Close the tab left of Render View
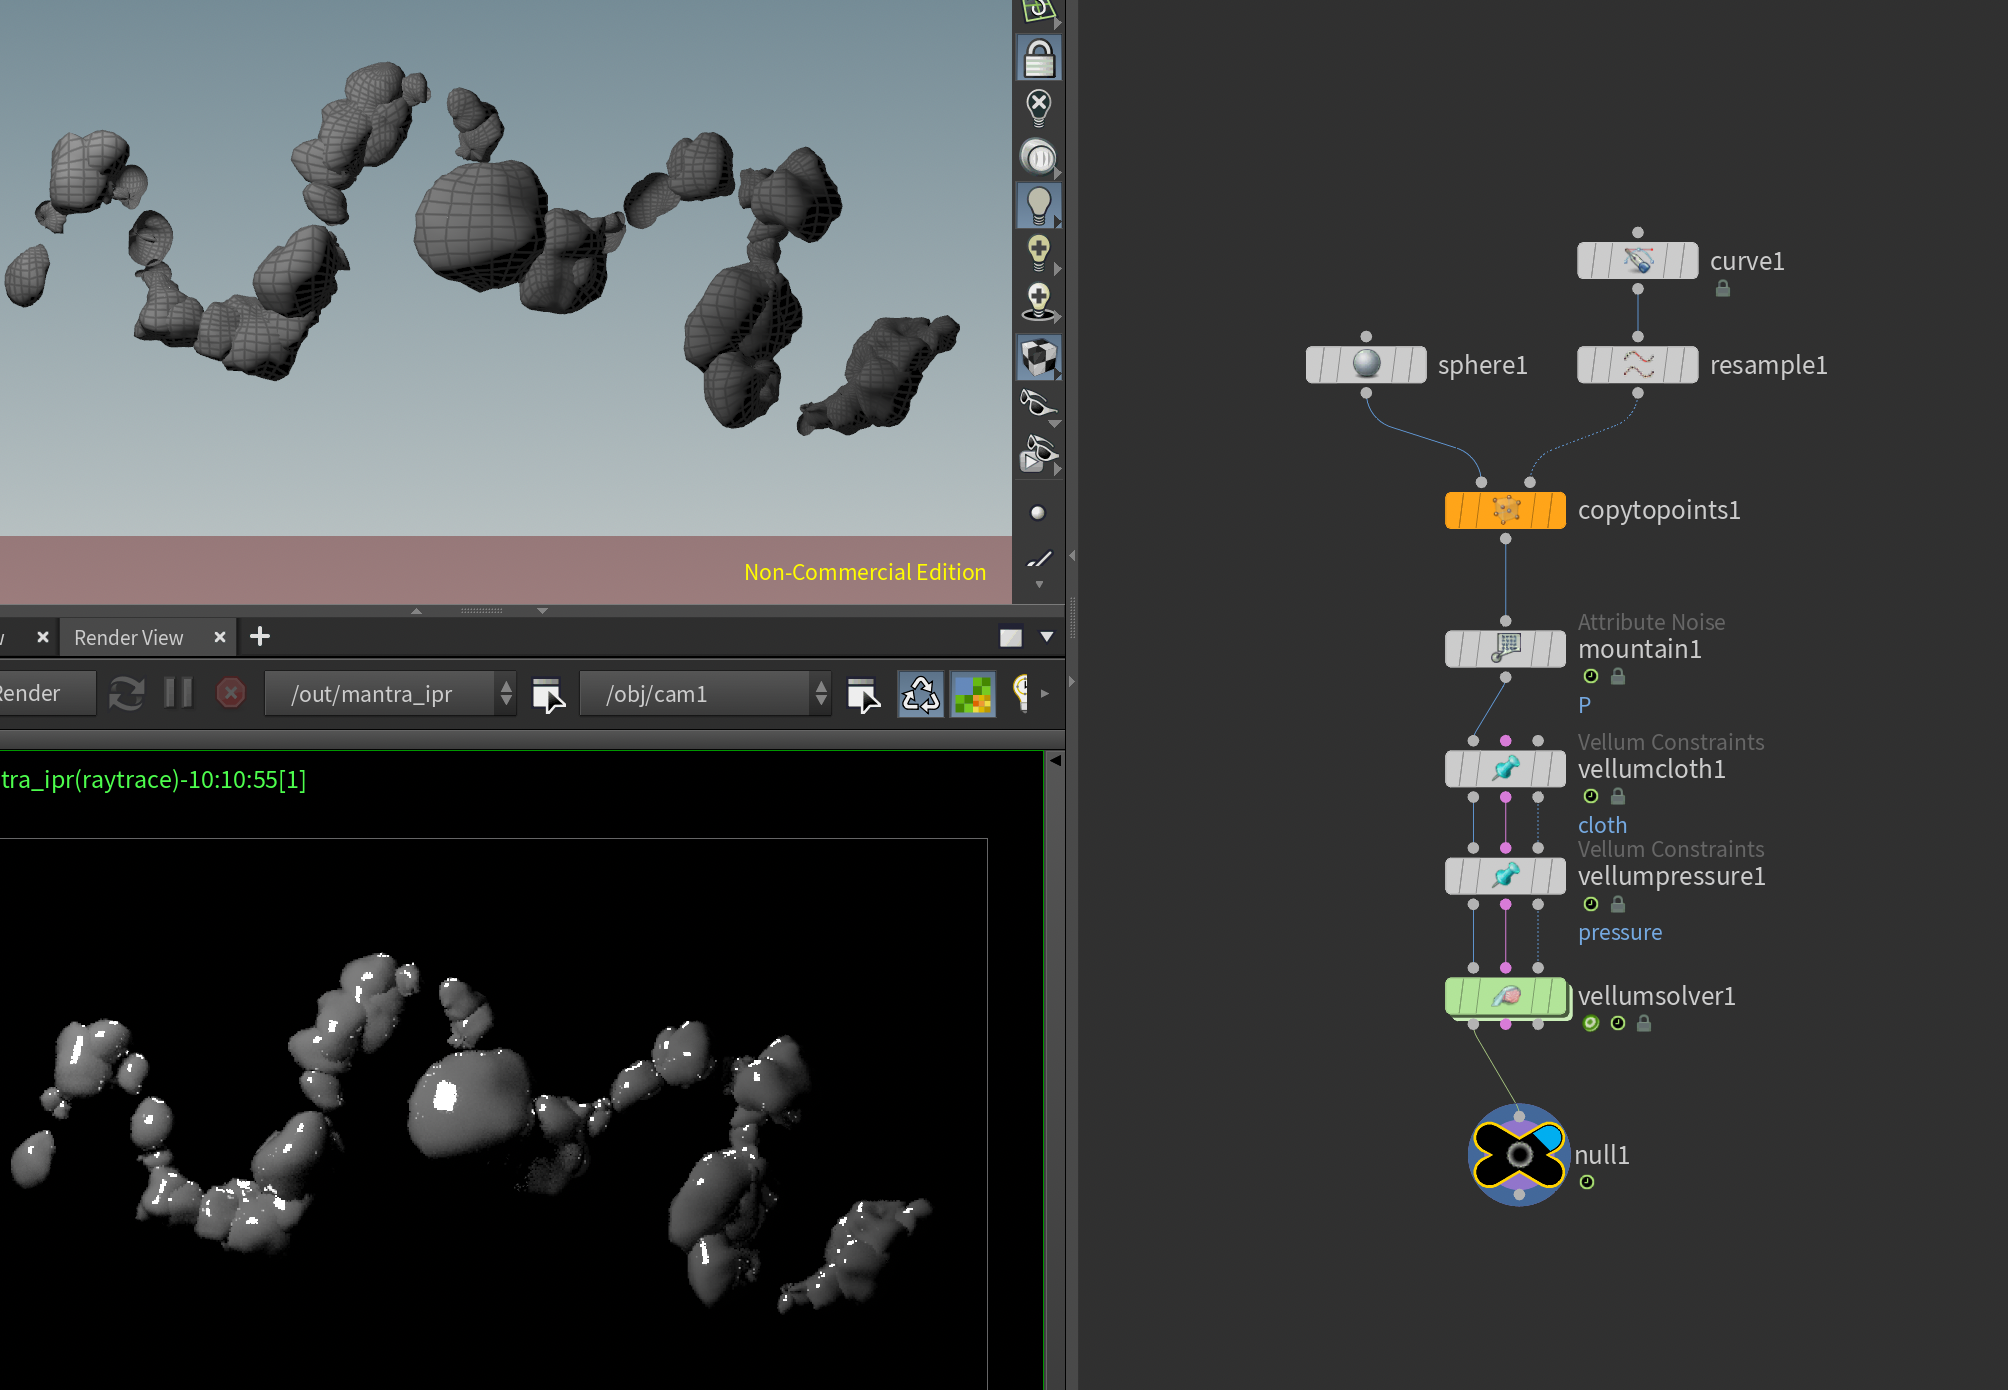The width and height of the screenshot is (2008, 1390). [43, 637]
